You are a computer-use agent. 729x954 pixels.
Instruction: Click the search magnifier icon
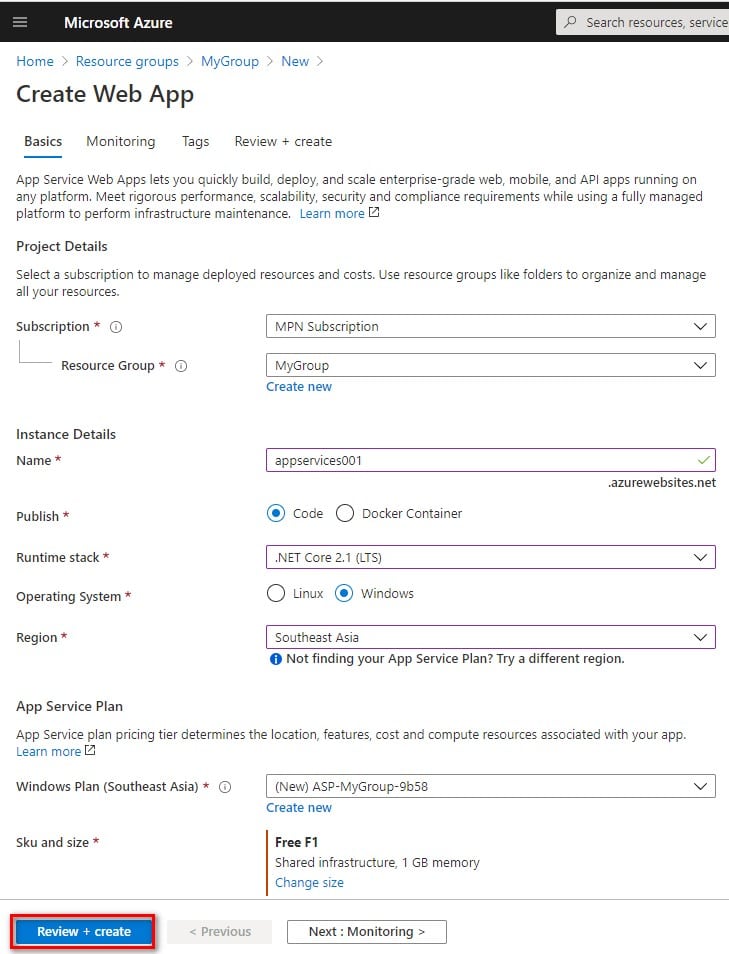(570, 22)
